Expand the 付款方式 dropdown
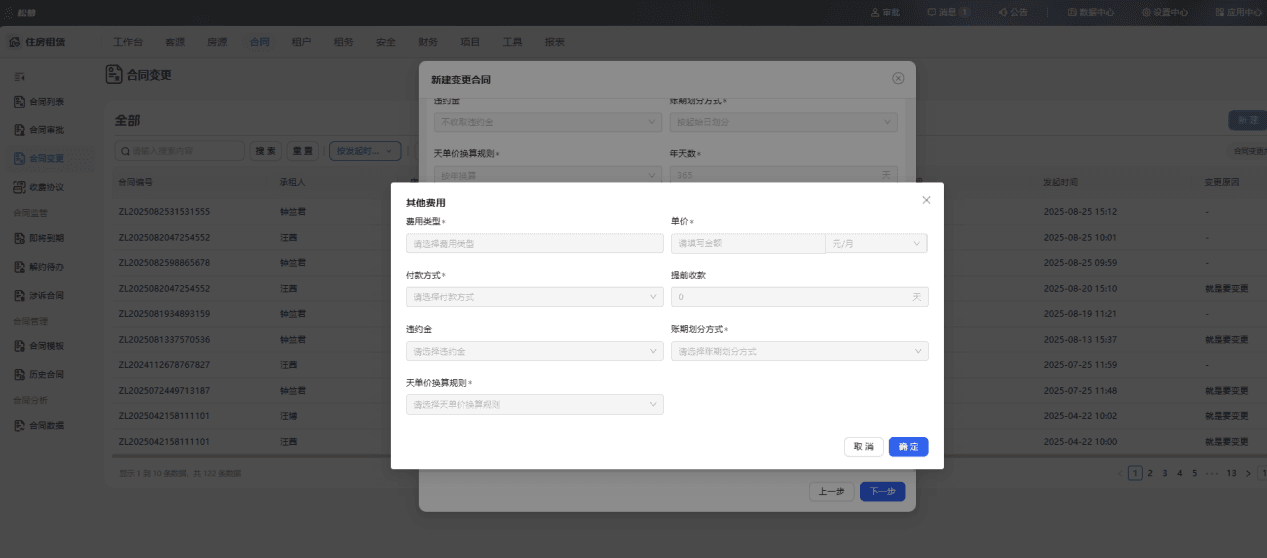This screenshot has height=558, width=1267. coord(535,297)
